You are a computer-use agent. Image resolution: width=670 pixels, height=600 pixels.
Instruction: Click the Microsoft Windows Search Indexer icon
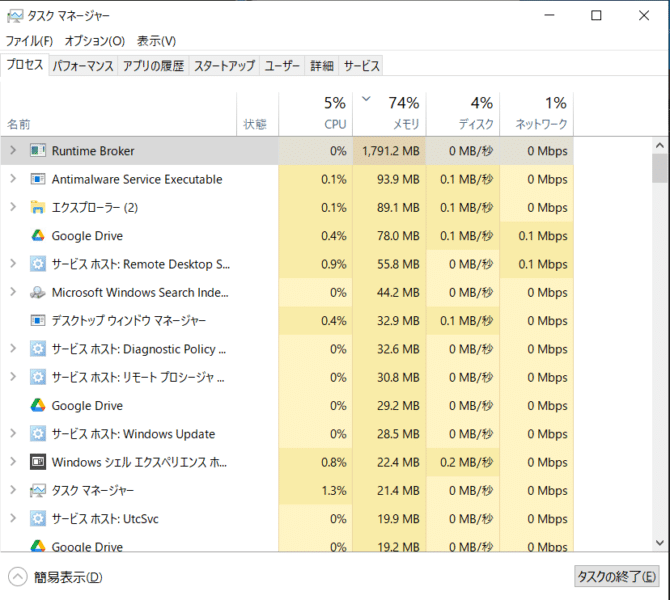click(38, 292)
